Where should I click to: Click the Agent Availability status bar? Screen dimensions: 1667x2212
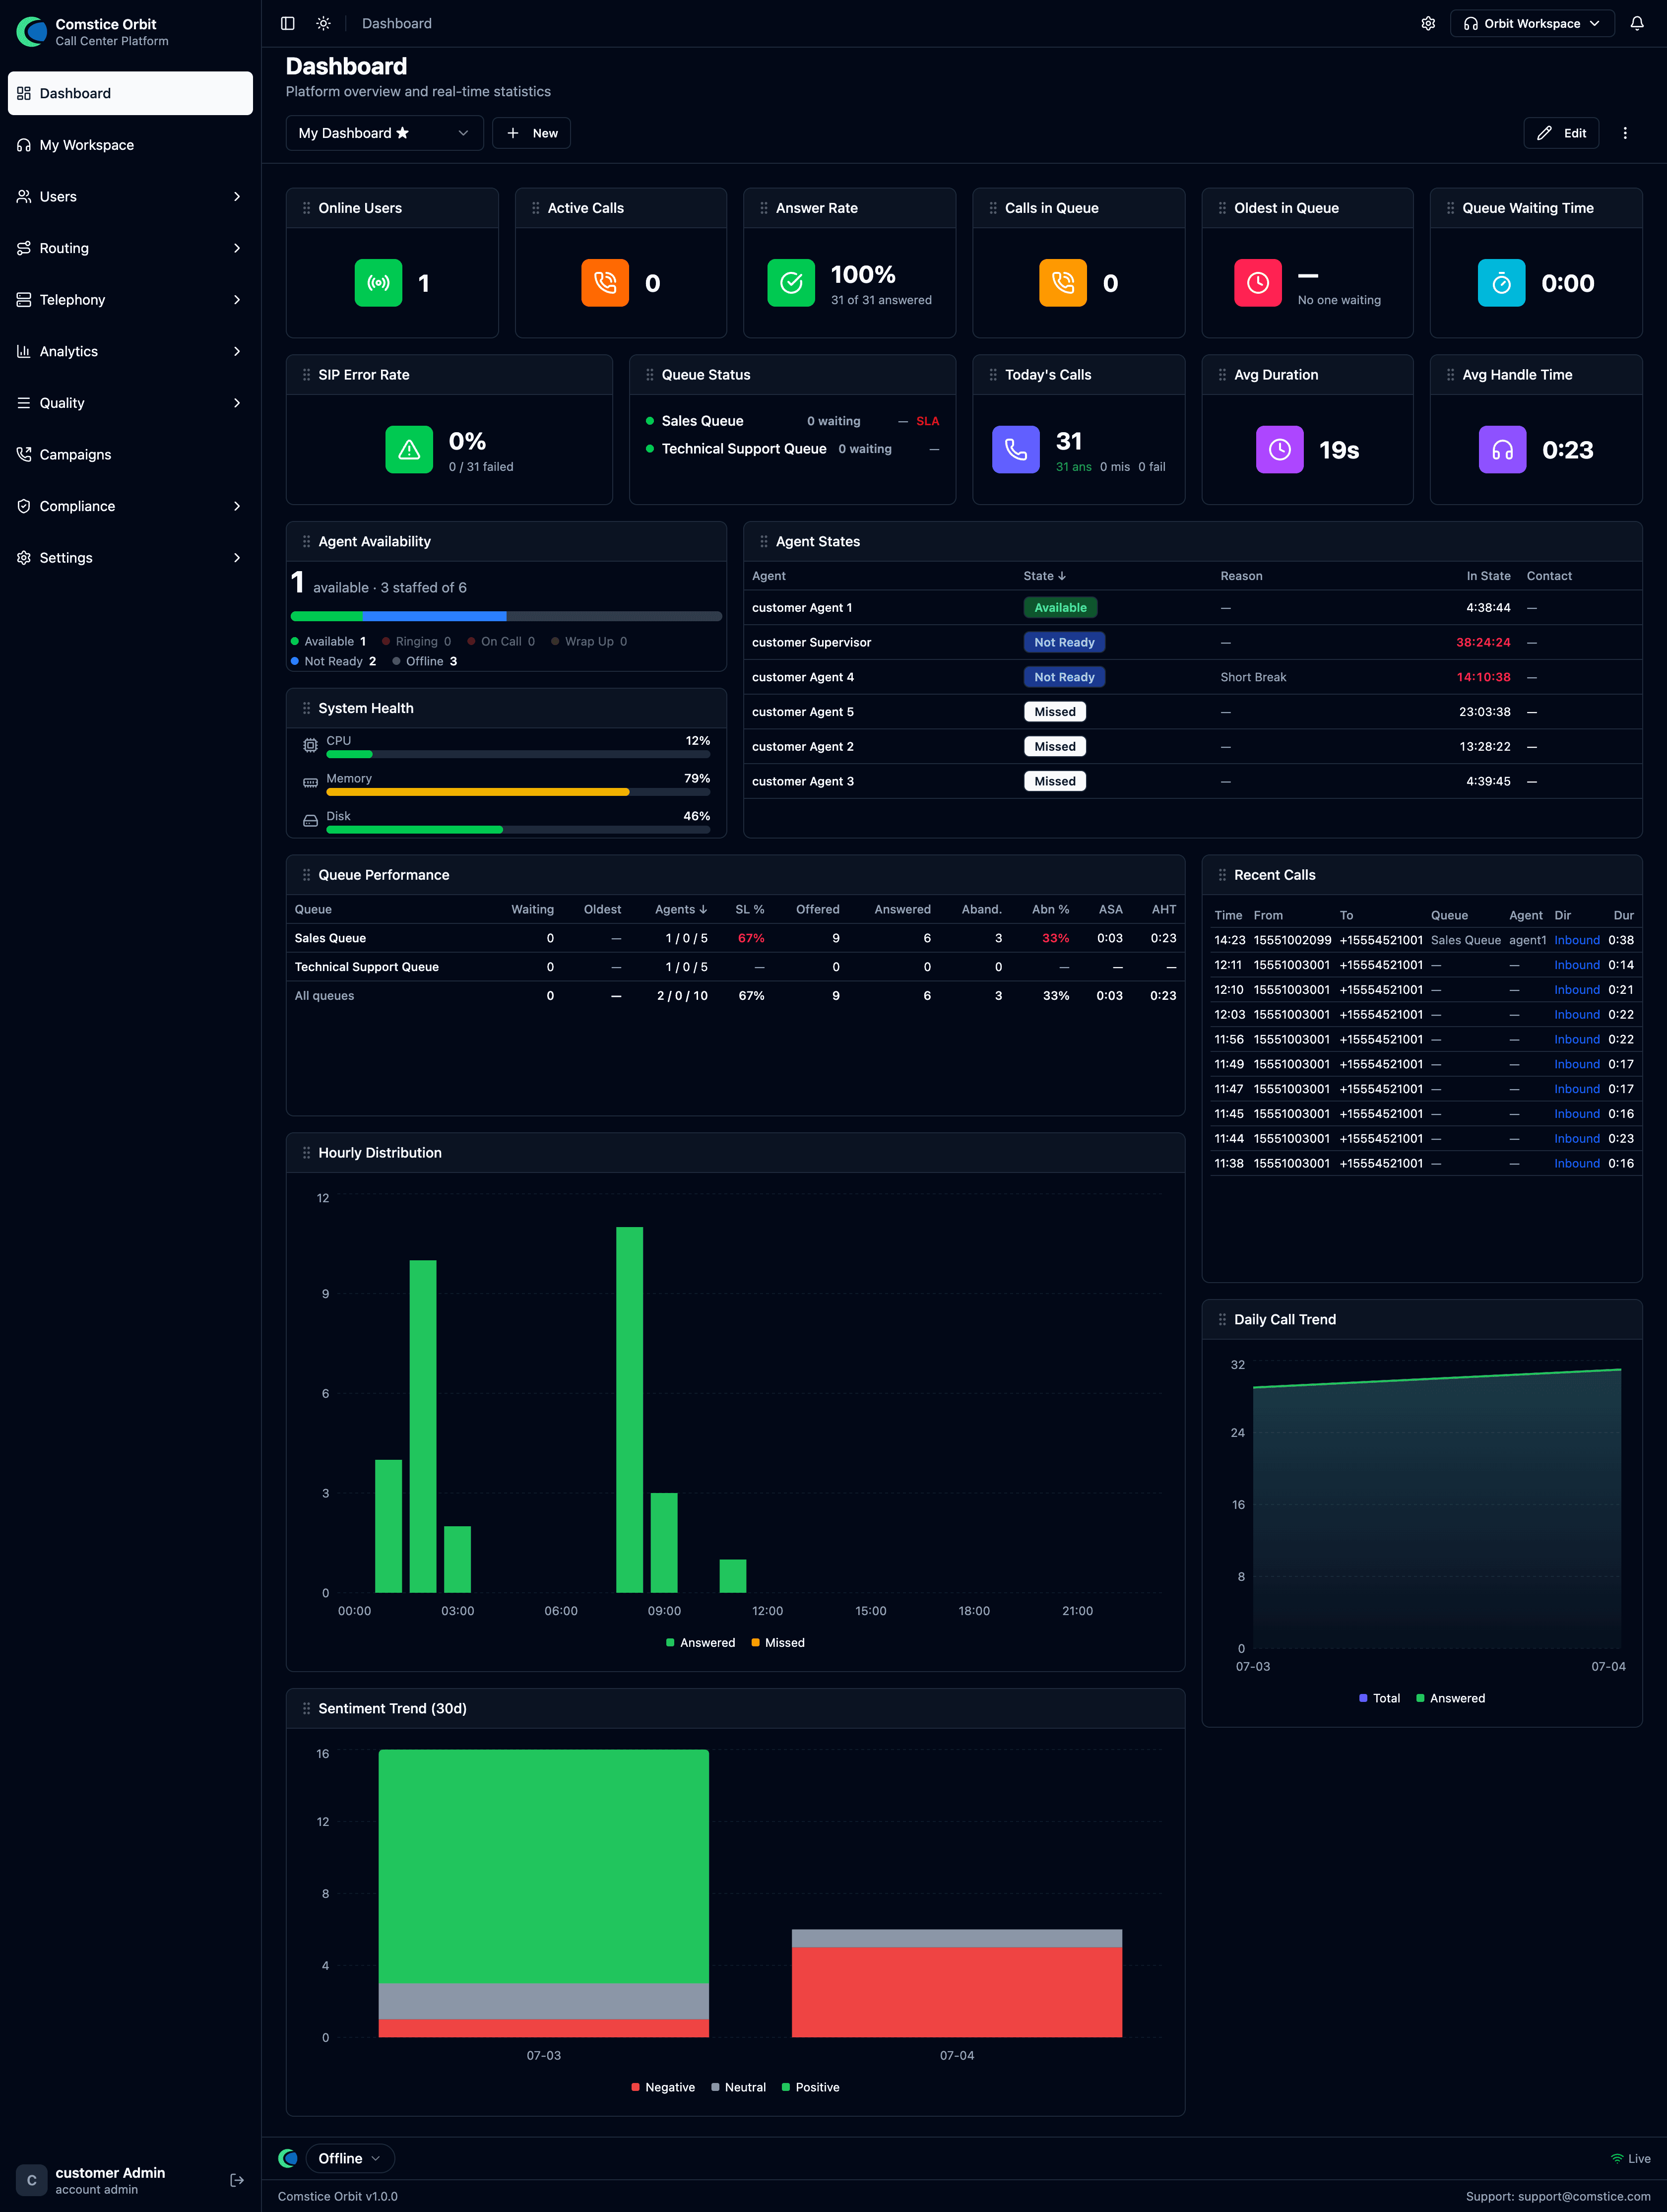coord(506,616)
